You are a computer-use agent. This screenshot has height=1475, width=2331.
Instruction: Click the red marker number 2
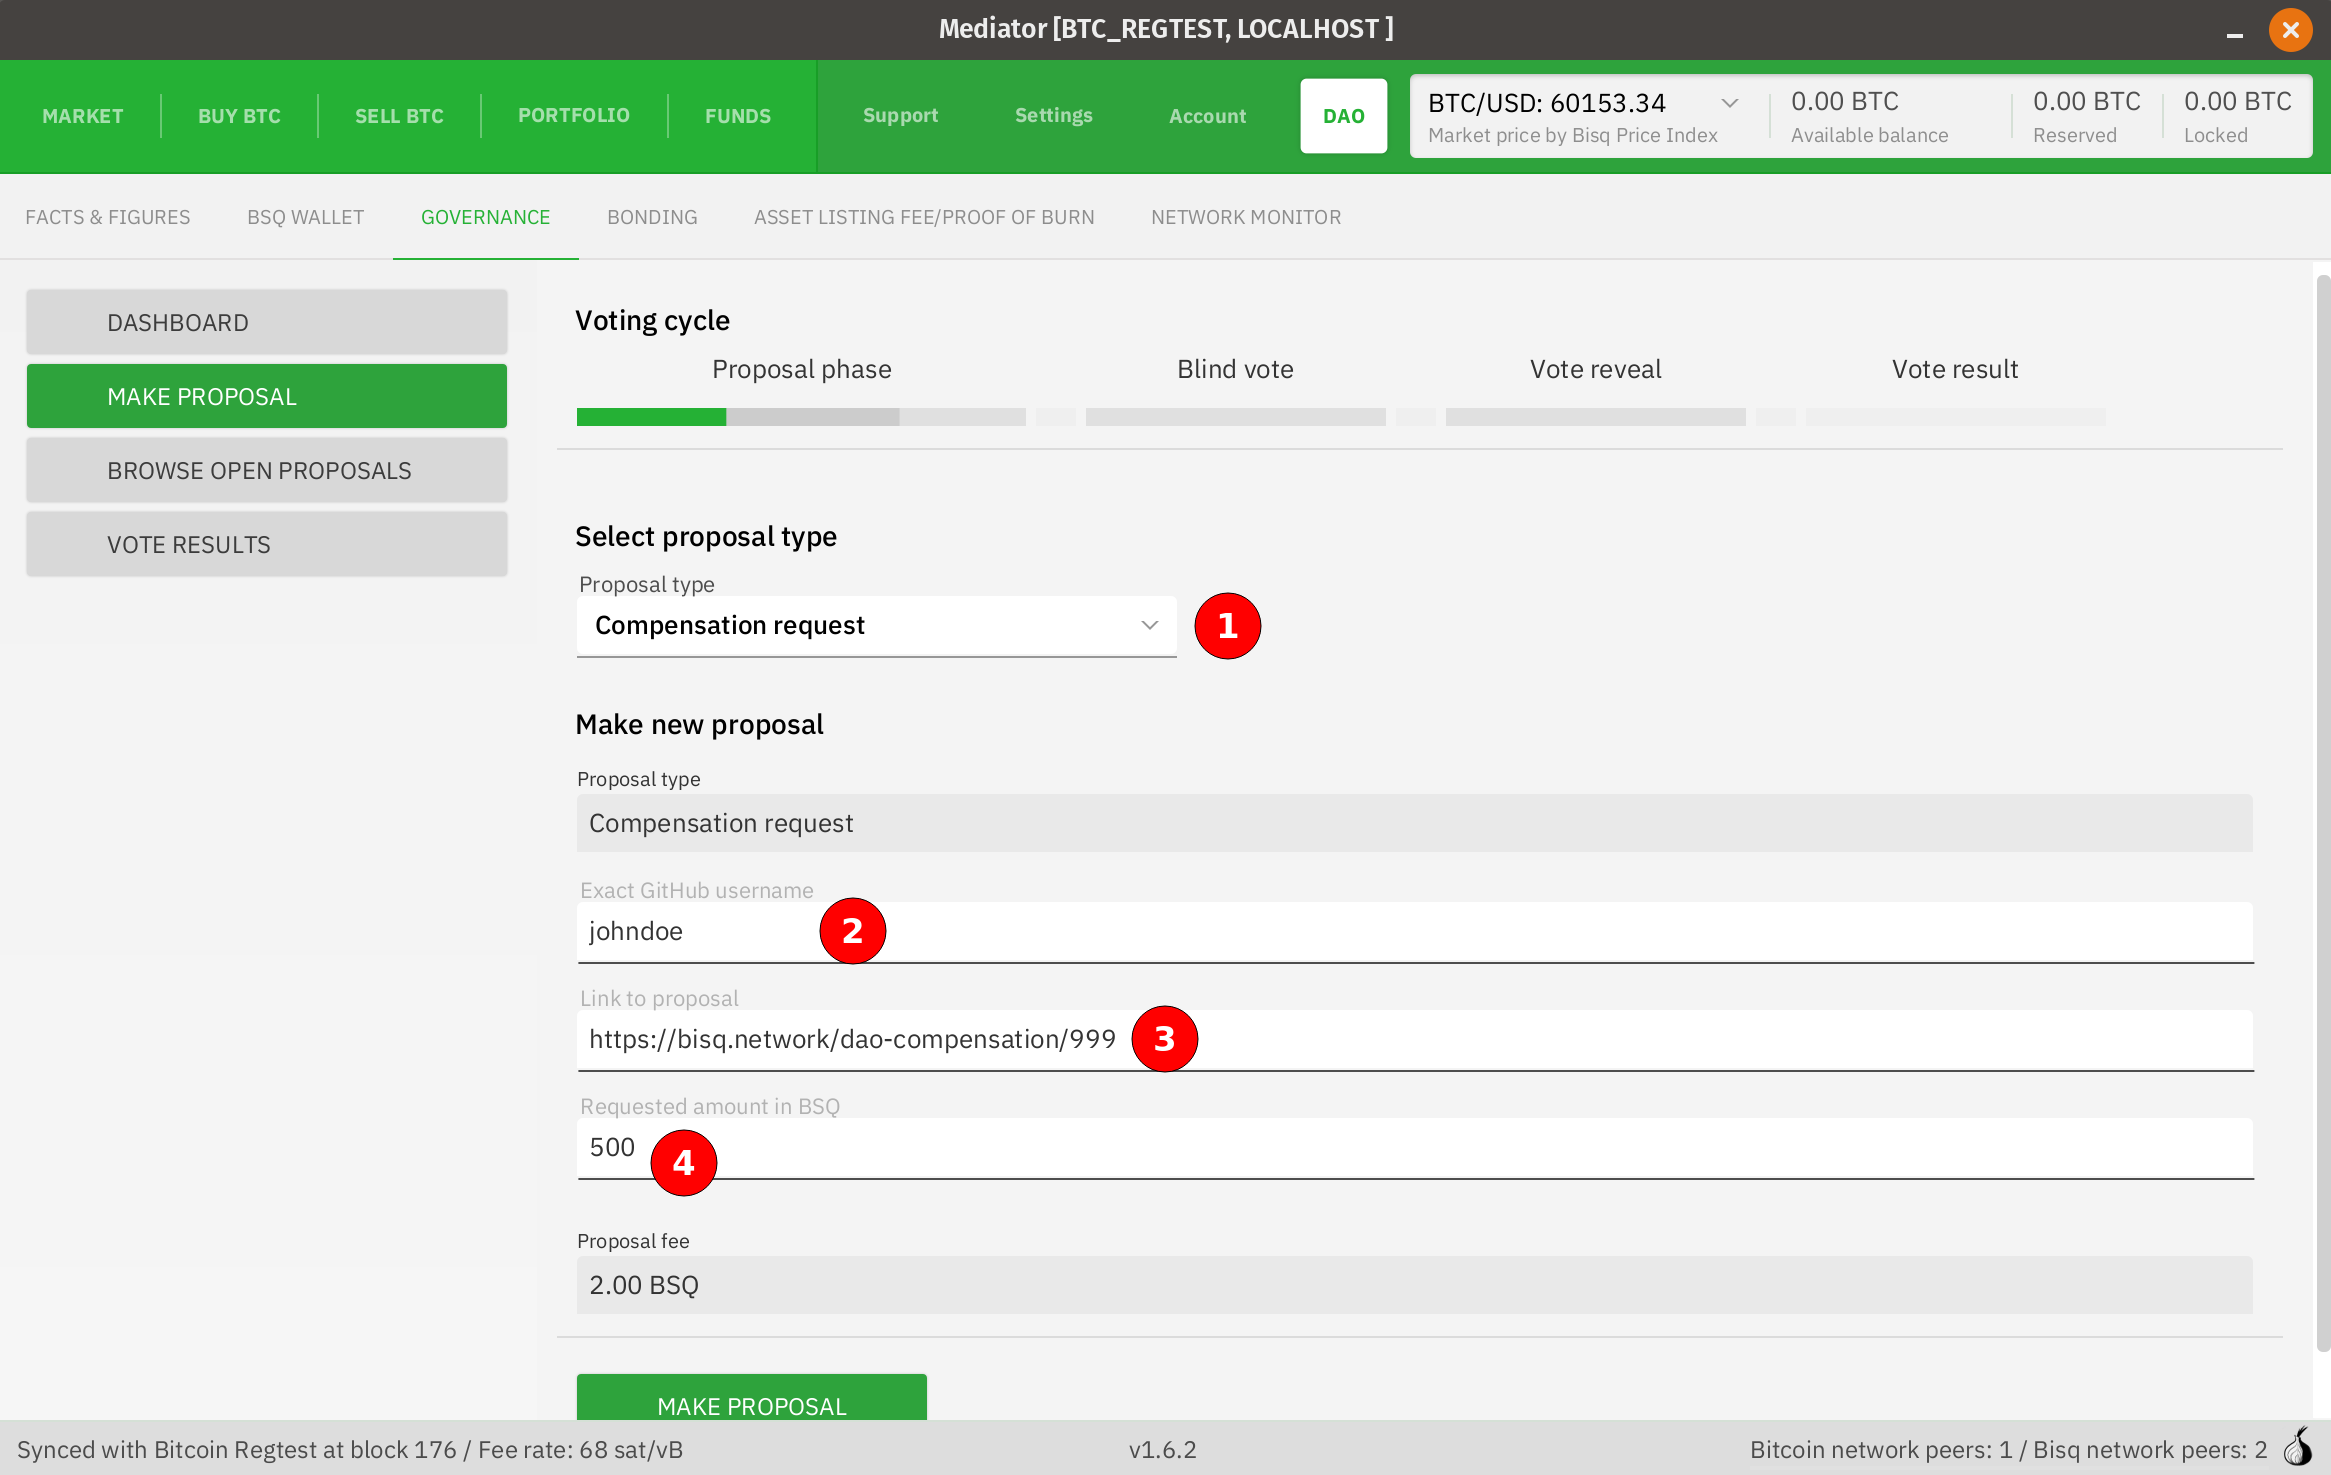coord(852,931)
